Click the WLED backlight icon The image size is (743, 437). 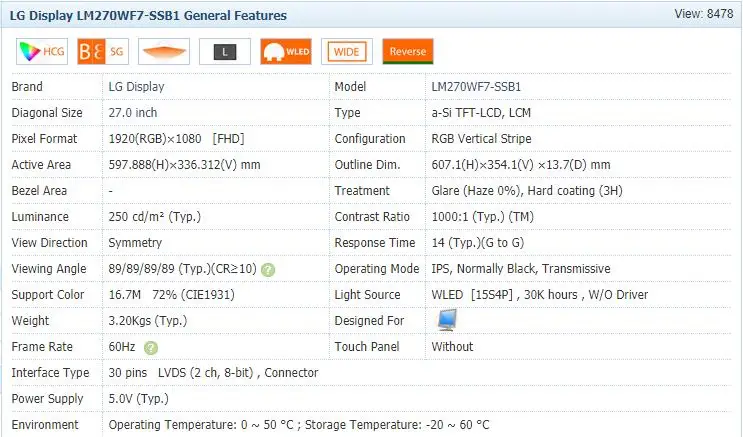[x=286, y=51]
